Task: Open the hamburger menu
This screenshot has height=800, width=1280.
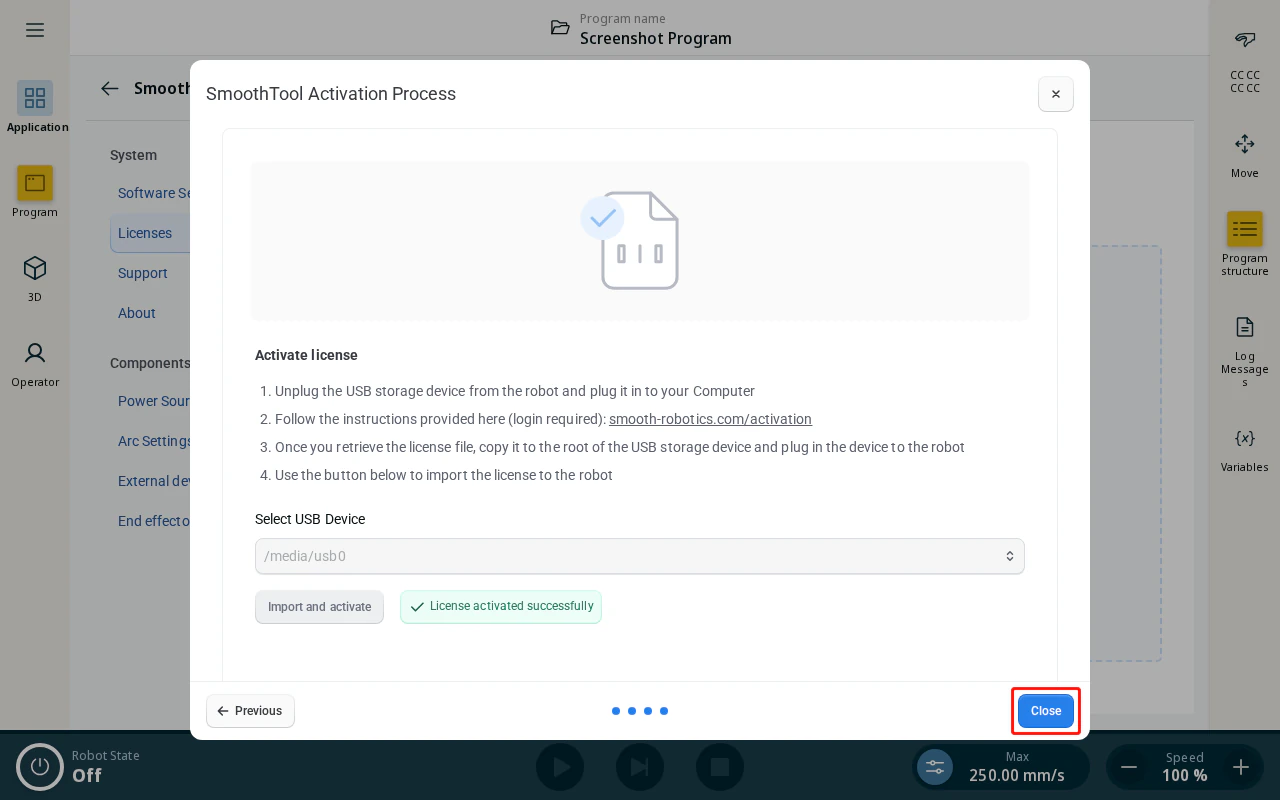Action: [x=35, y=30]
